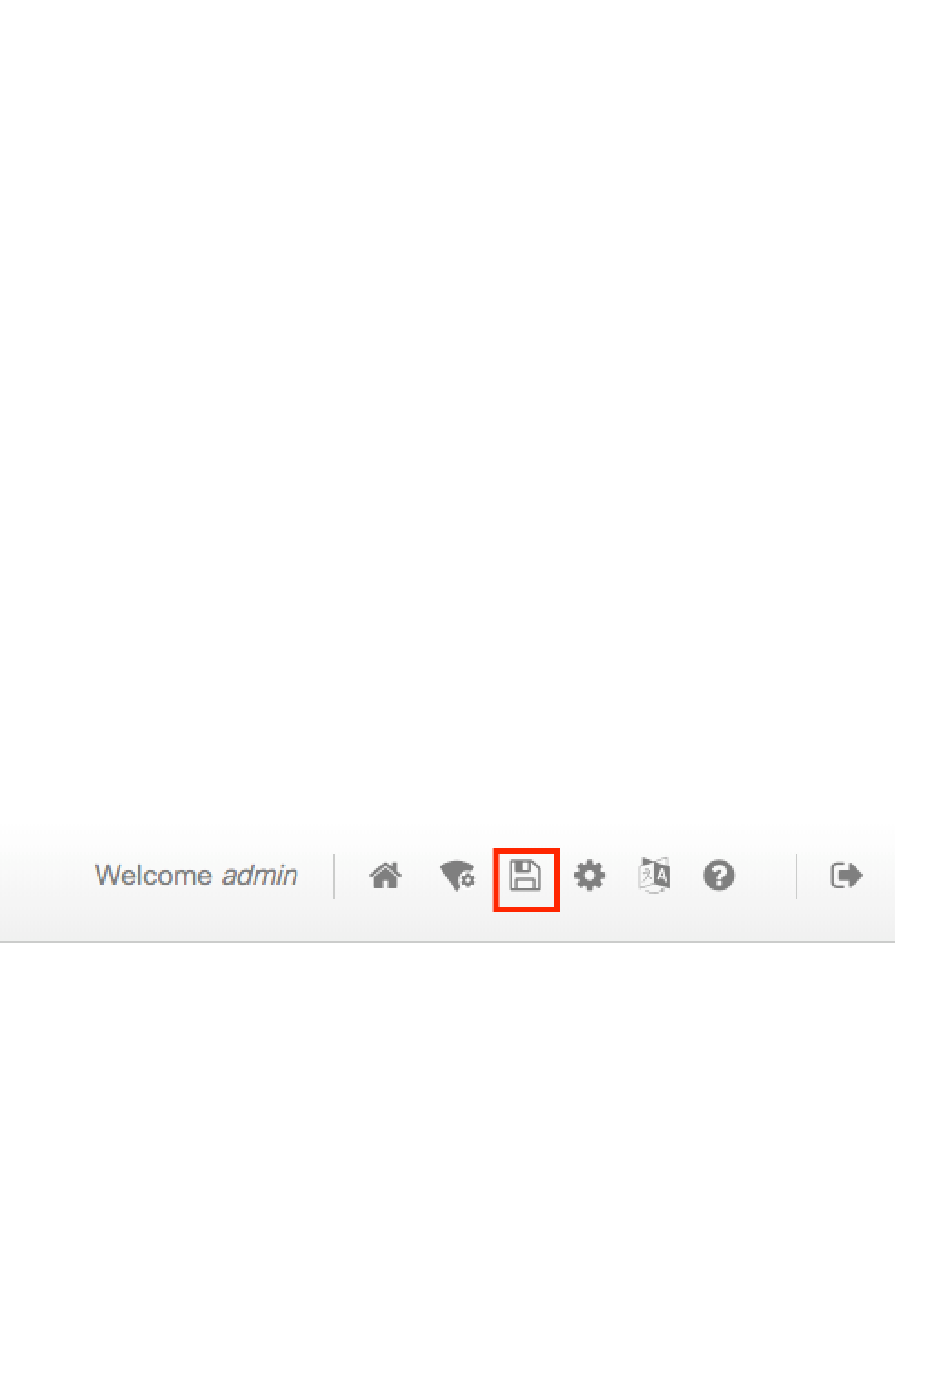
Task: Go to the dashboard via house icon
Action: pos(385,876)
